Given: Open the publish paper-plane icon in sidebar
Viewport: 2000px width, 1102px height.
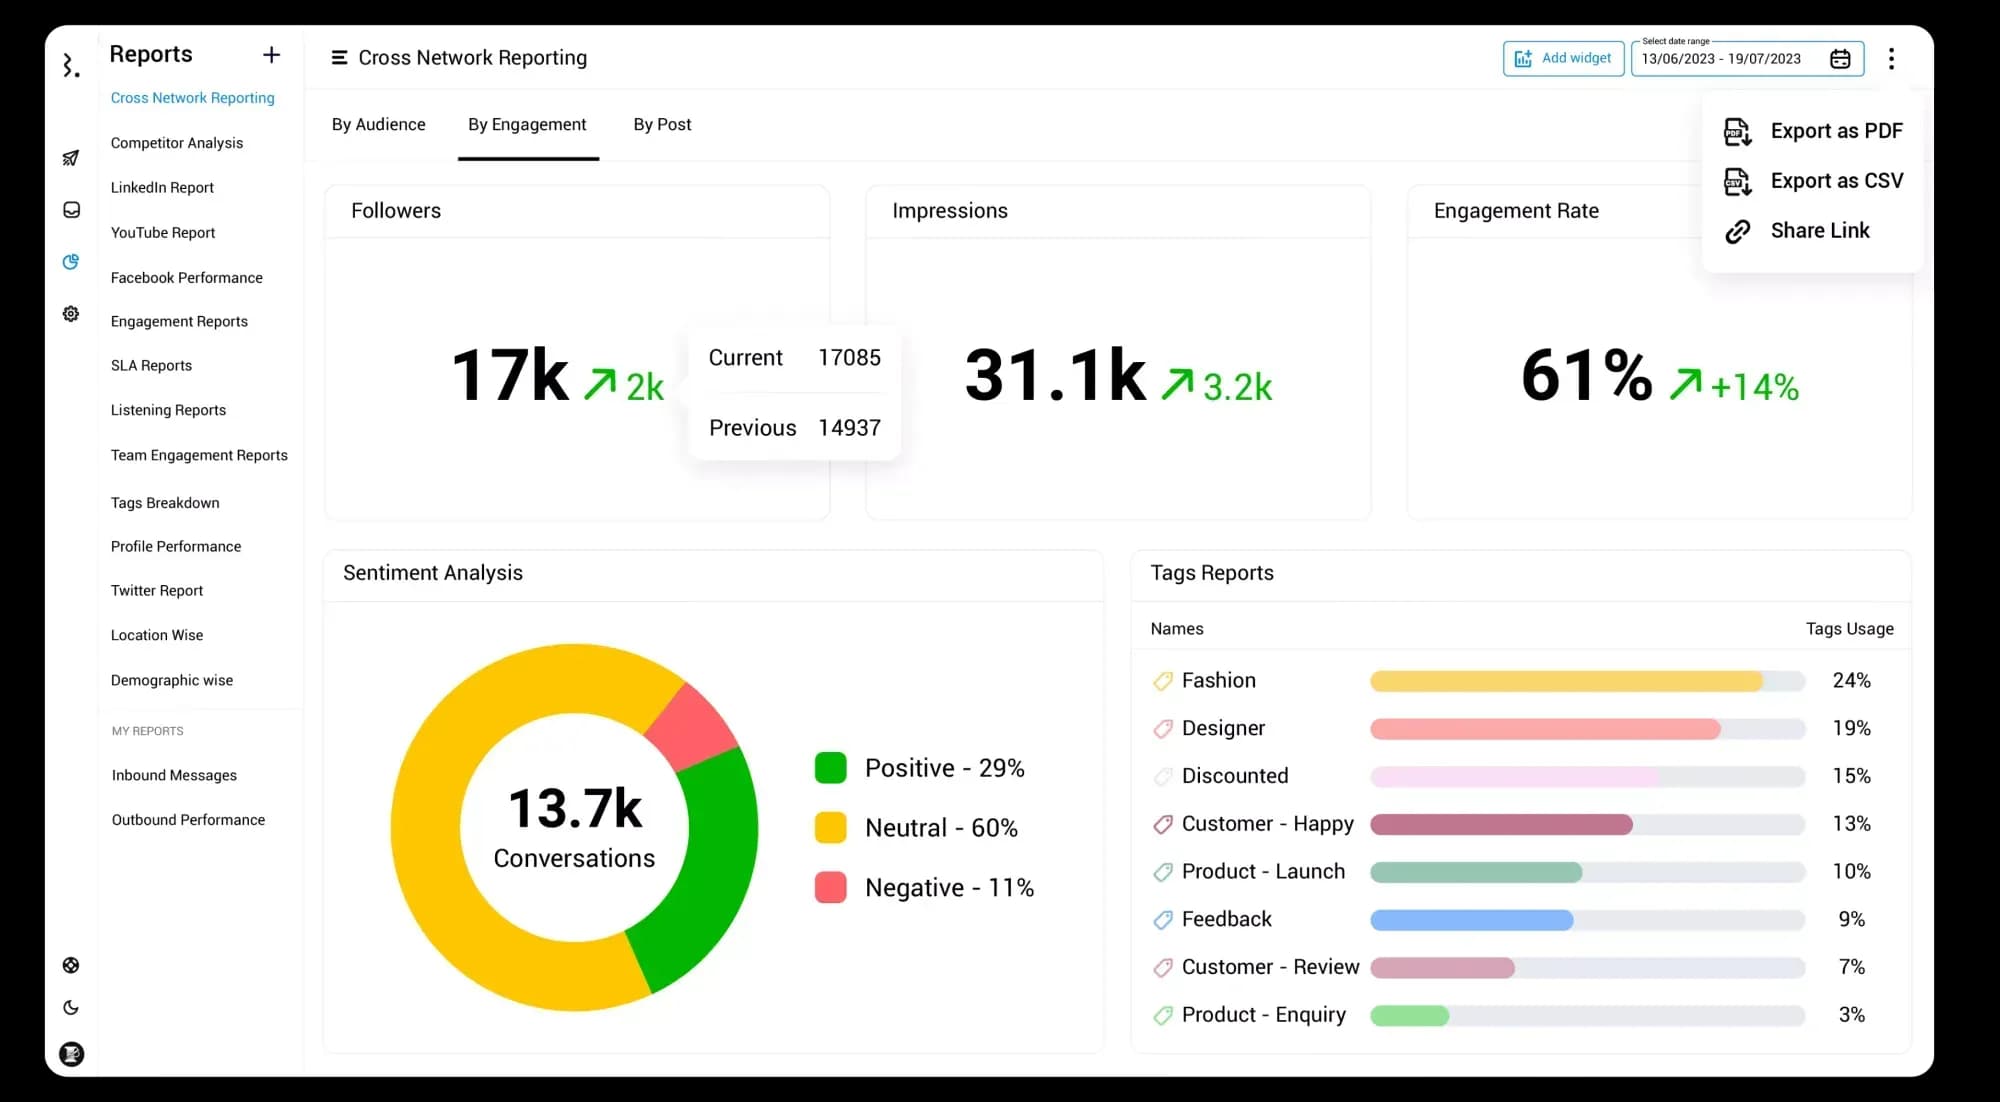Looking at the screenshot, I should 71,158.
